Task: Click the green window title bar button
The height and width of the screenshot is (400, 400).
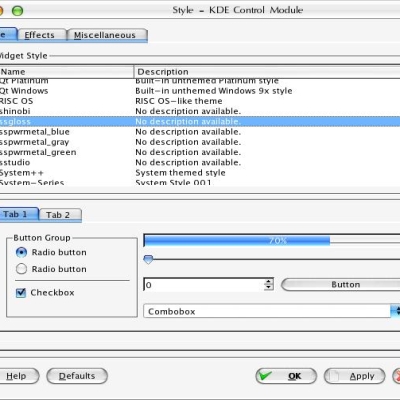Action: click(x=17, y=11)
